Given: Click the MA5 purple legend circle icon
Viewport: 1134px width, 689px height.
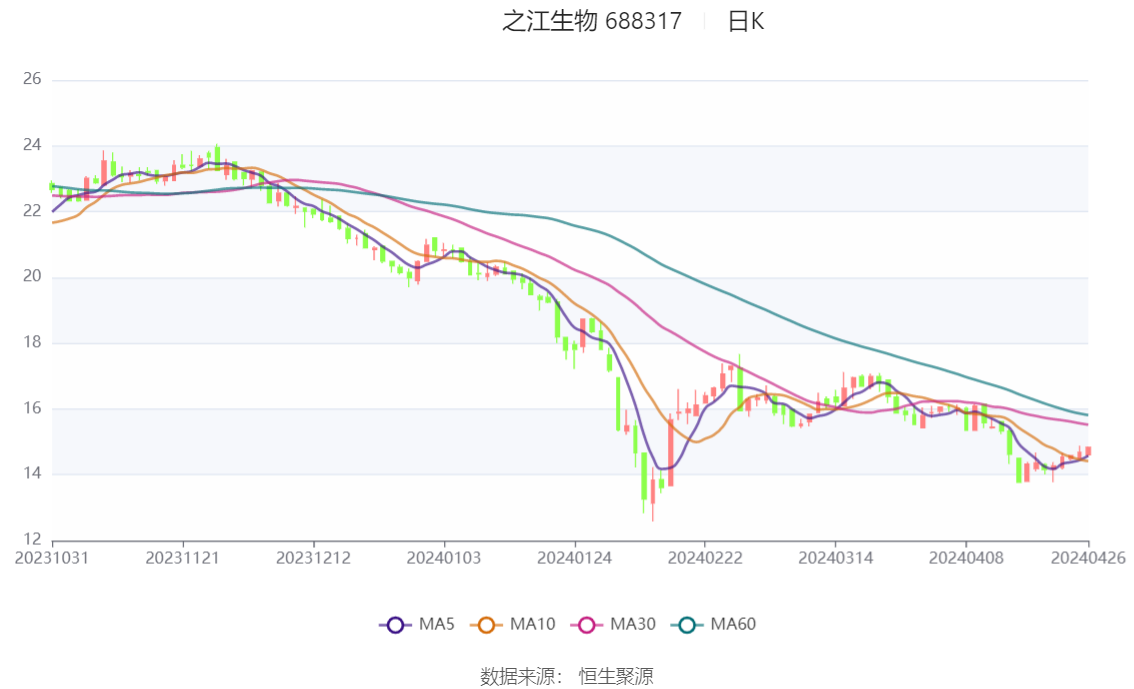Looking at the screenshot, I should tap(395, 625).
